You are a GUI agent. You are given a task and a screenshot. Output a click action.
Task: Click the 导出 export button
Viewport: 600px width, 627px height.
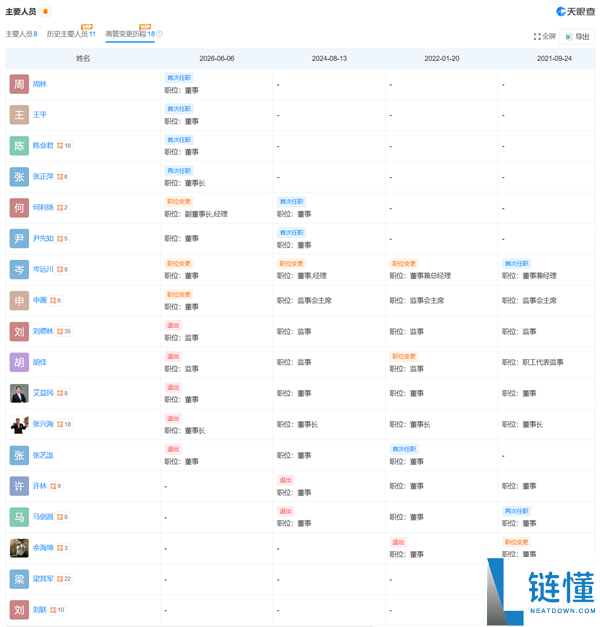[577, 37]
